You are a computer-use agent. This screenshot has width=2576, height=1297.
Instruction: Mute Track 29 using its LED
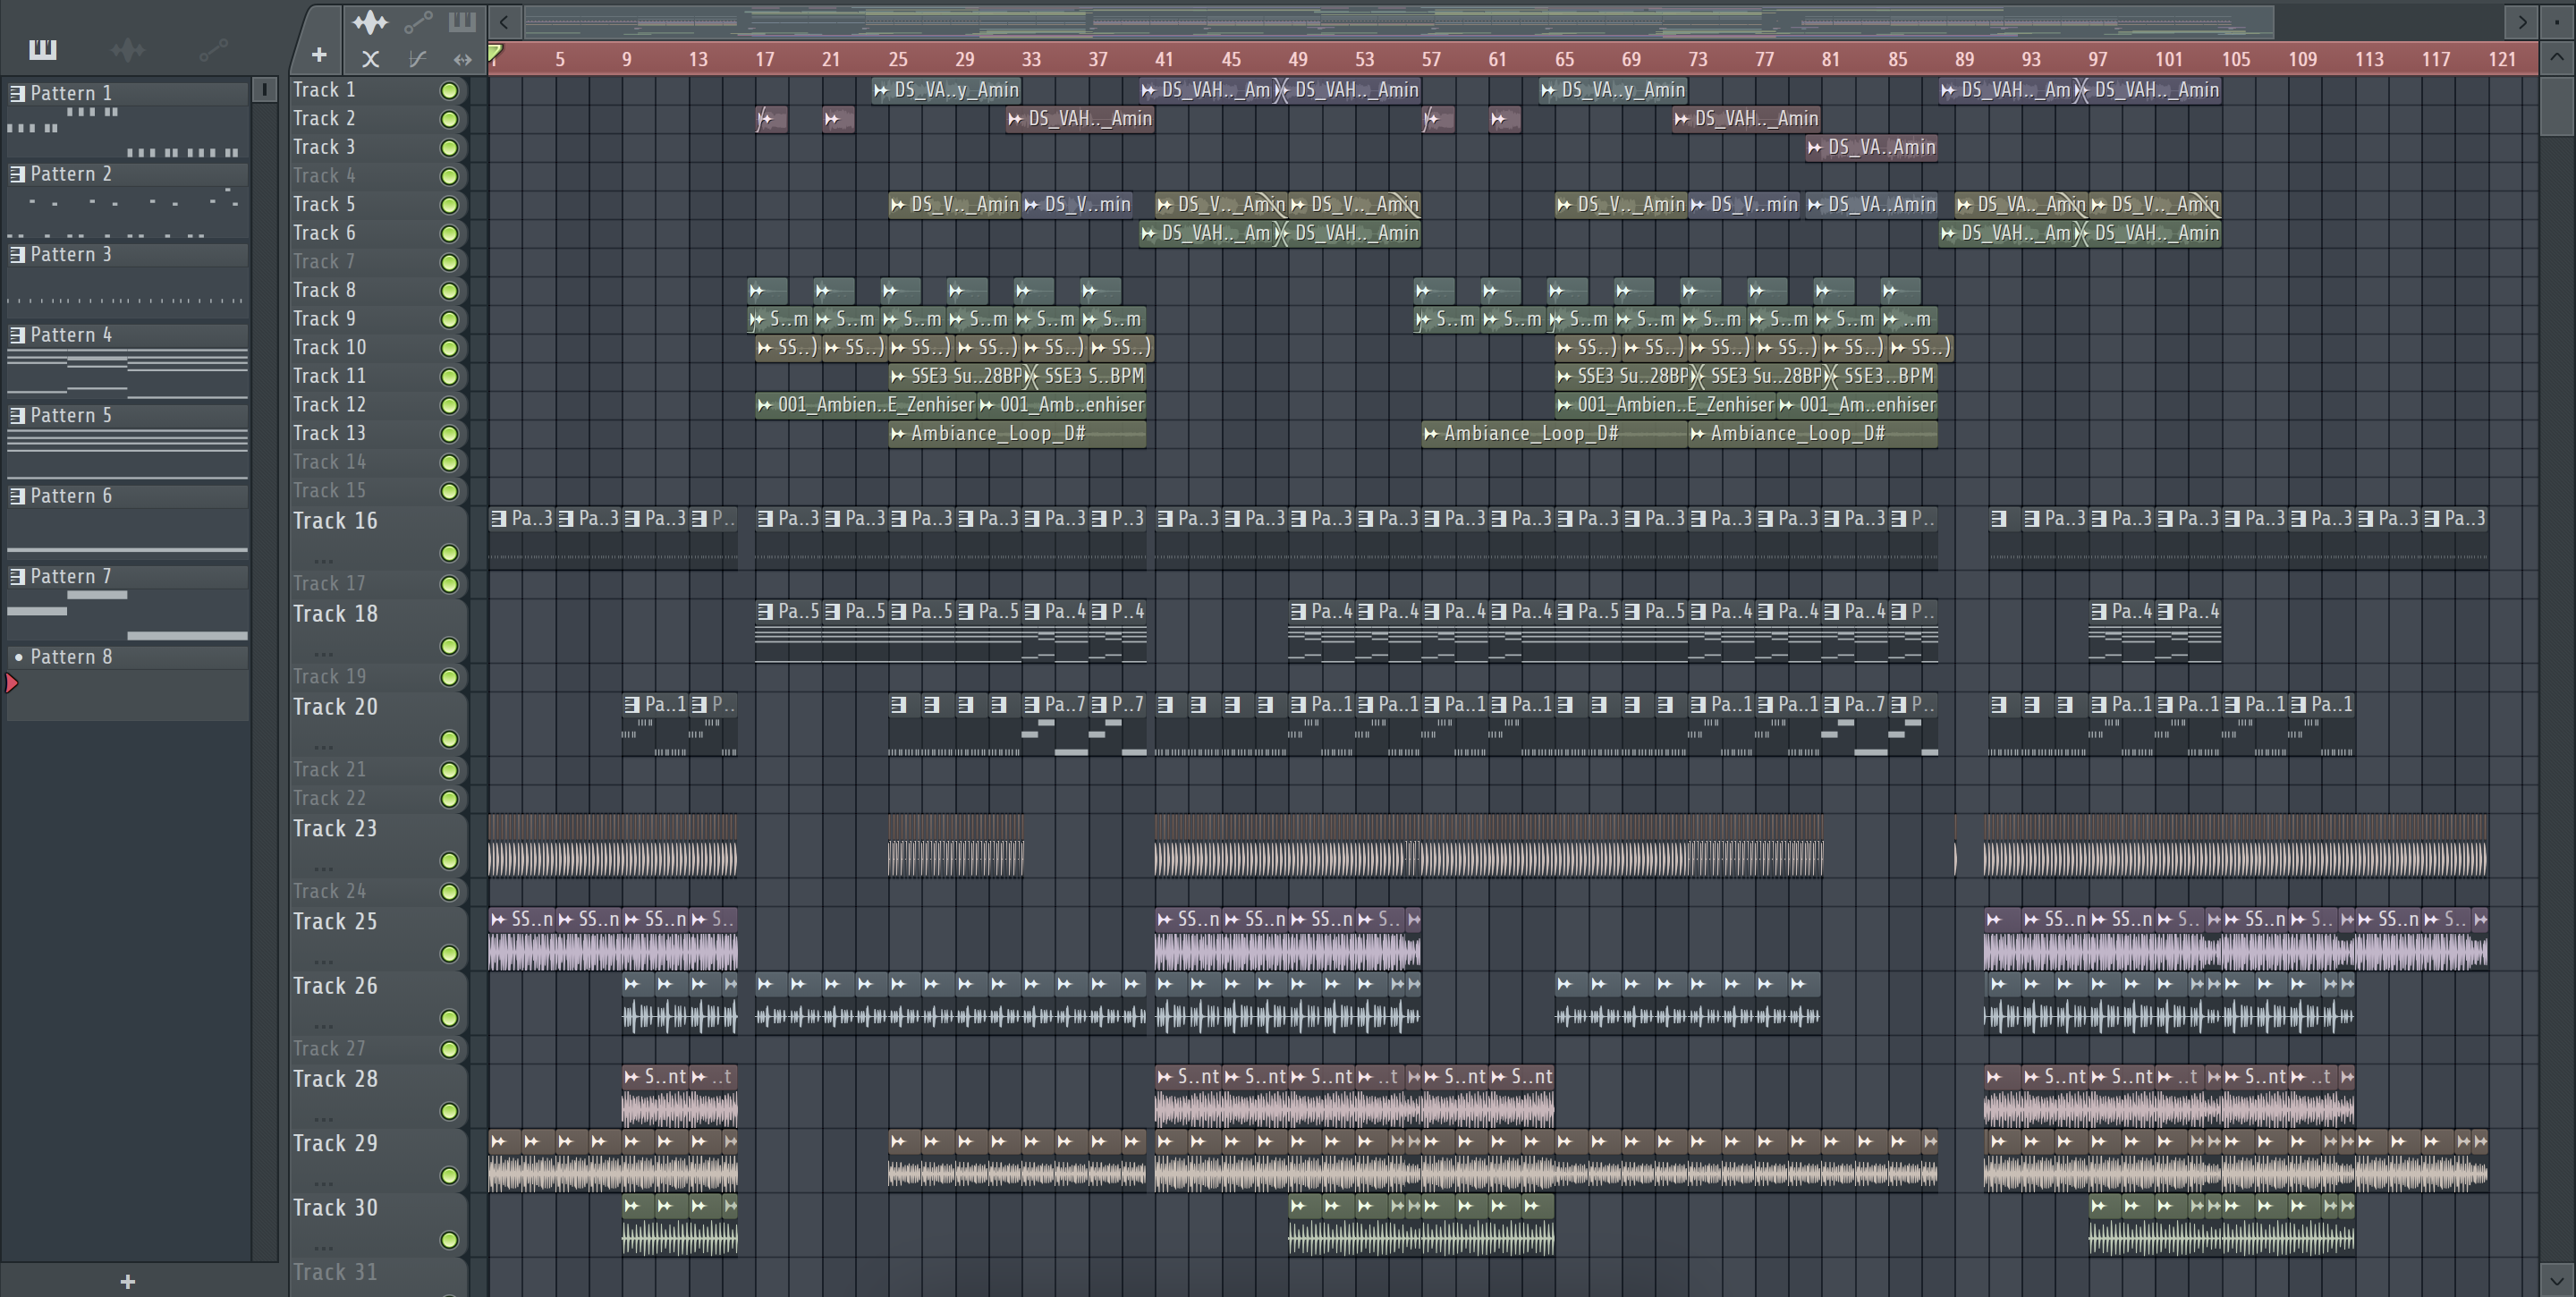point(450,1176)
